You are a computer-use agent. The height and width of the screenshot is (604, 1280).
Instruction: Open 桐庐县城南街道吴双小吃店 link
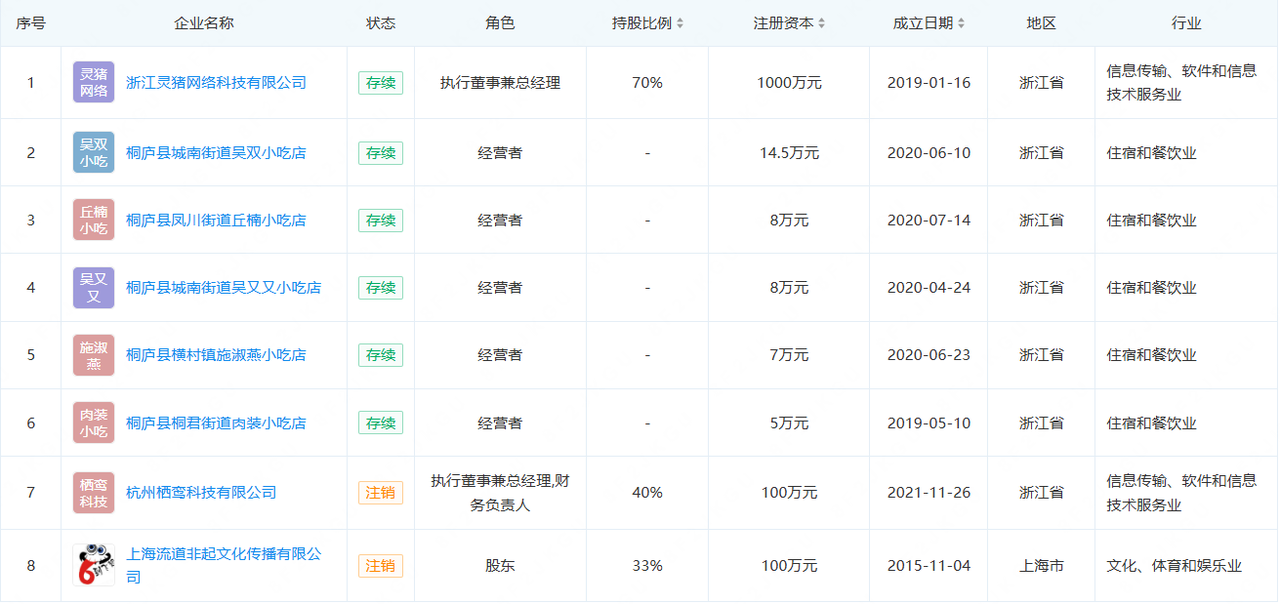(x=216, y=153)
